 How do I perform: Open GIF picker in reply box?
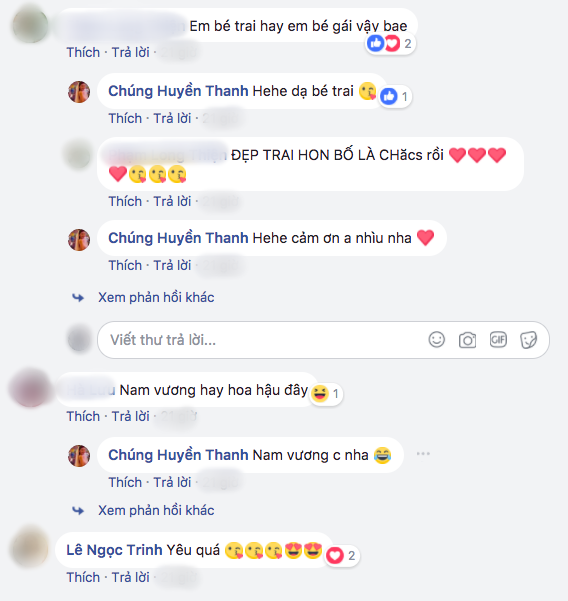click(498, 340)
